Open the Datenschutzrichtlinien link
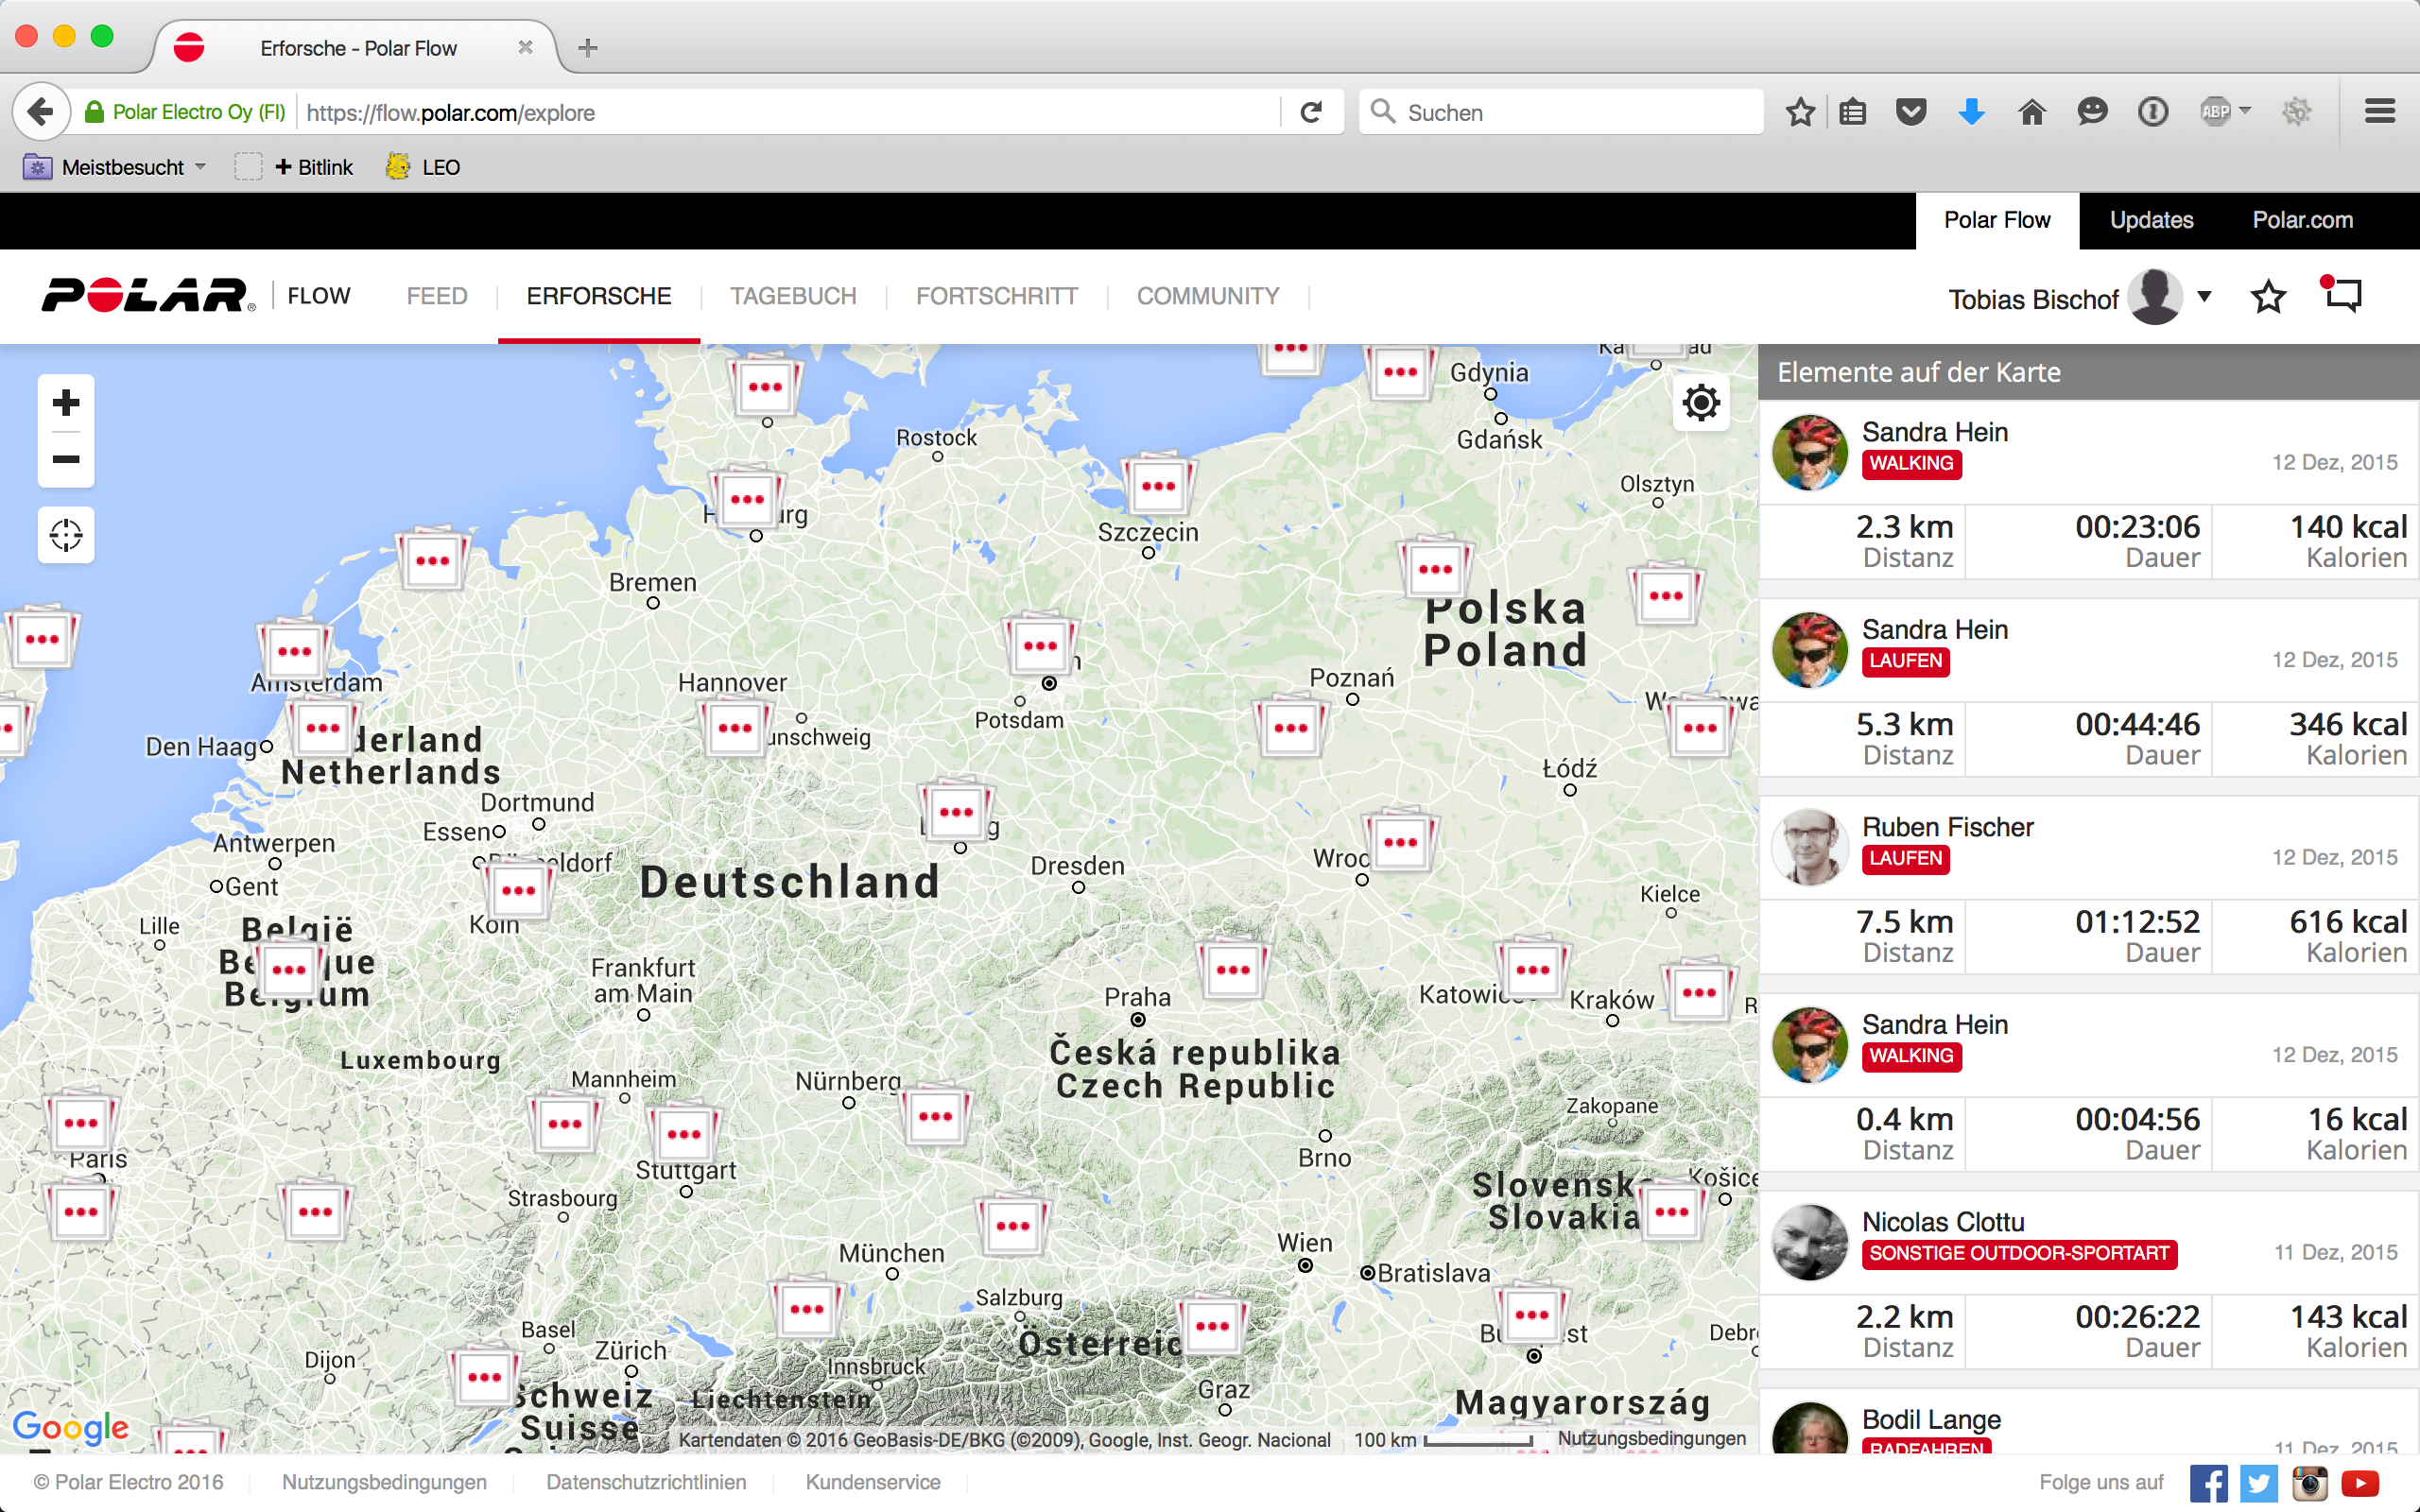 tap(646, 1482)
